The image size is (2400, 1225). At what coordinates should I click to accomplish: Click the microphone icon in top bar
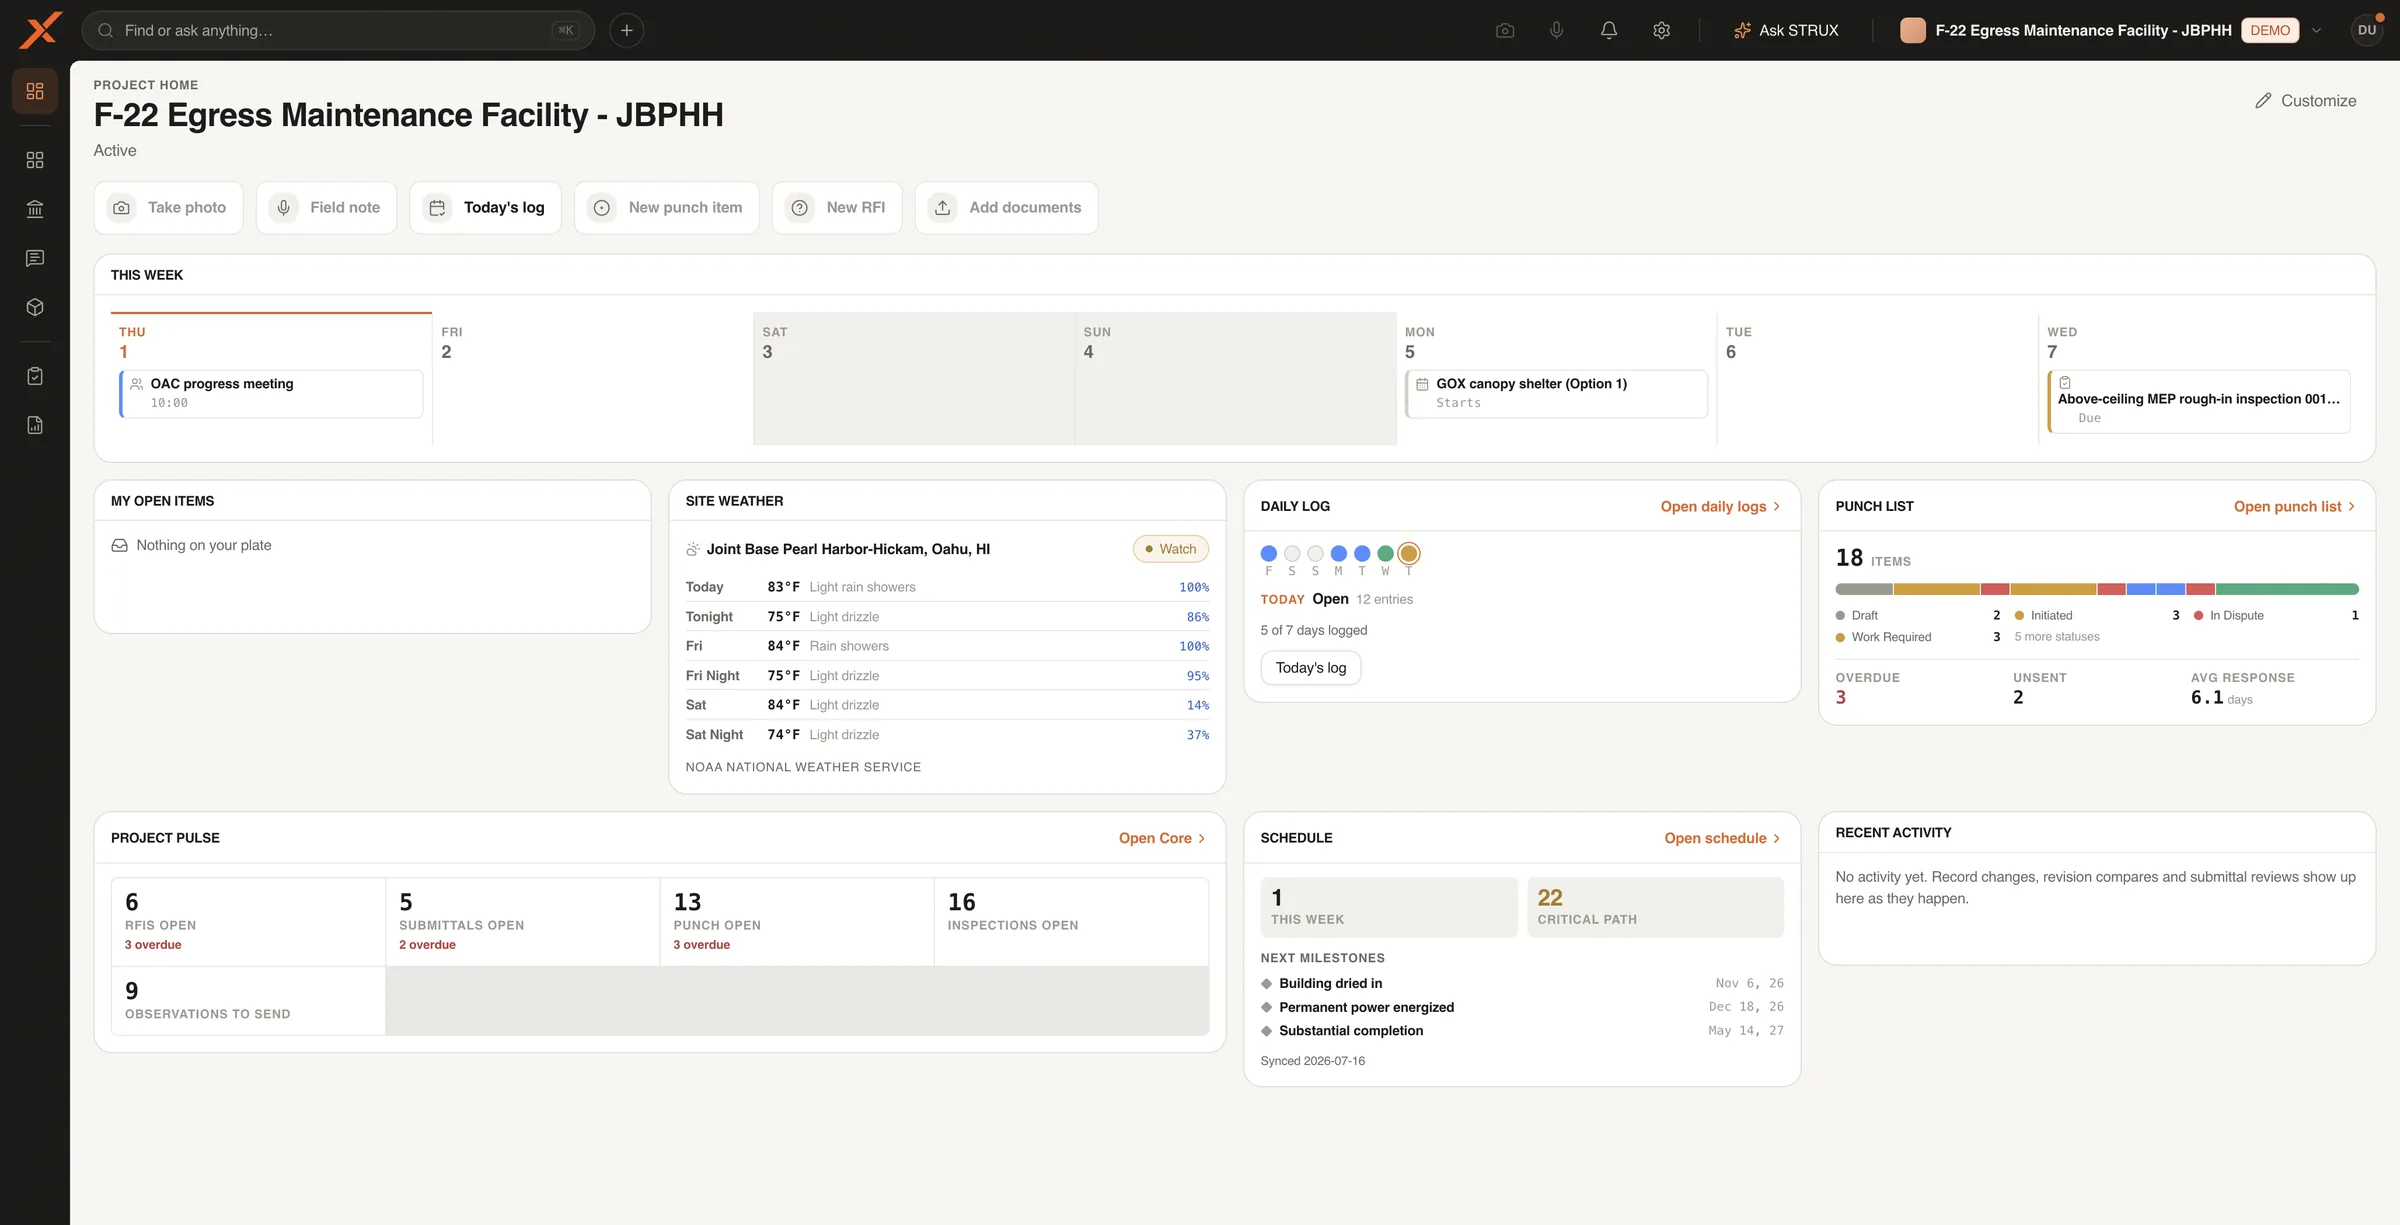(x=1557, y=31)
